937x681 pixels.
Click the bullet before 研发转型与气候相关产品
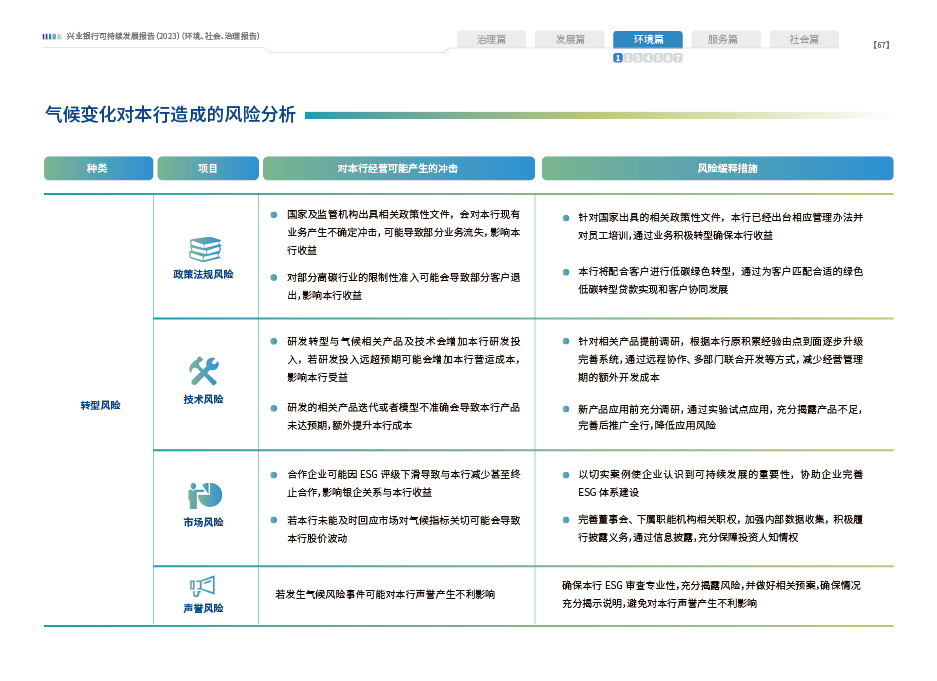273,340
